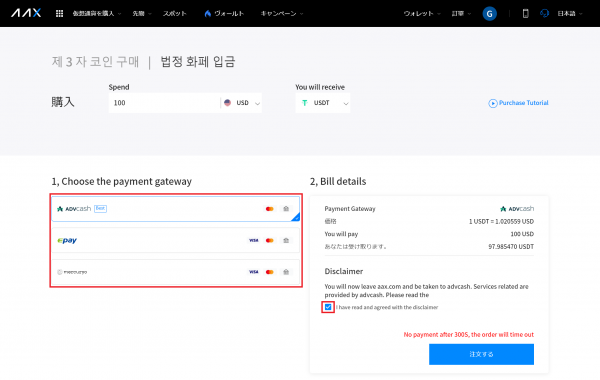Open the apps grid menu icon
The width and height of the screenshot is (600, 380).
[x=59, y=13]
